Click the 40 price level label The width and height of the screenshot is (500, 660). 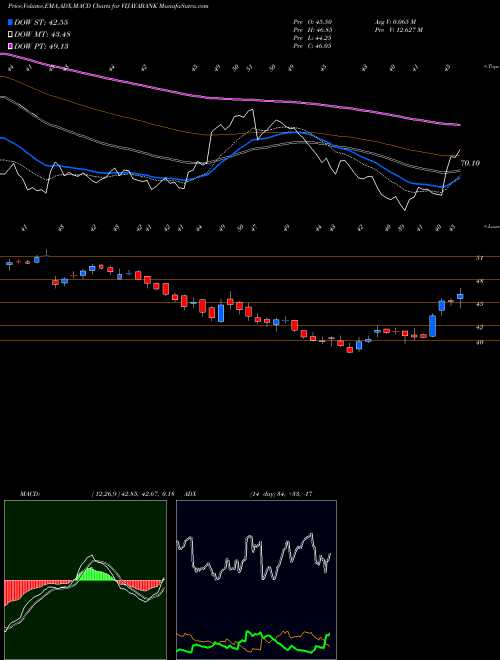pyautogui.click(x=479, y=342)
